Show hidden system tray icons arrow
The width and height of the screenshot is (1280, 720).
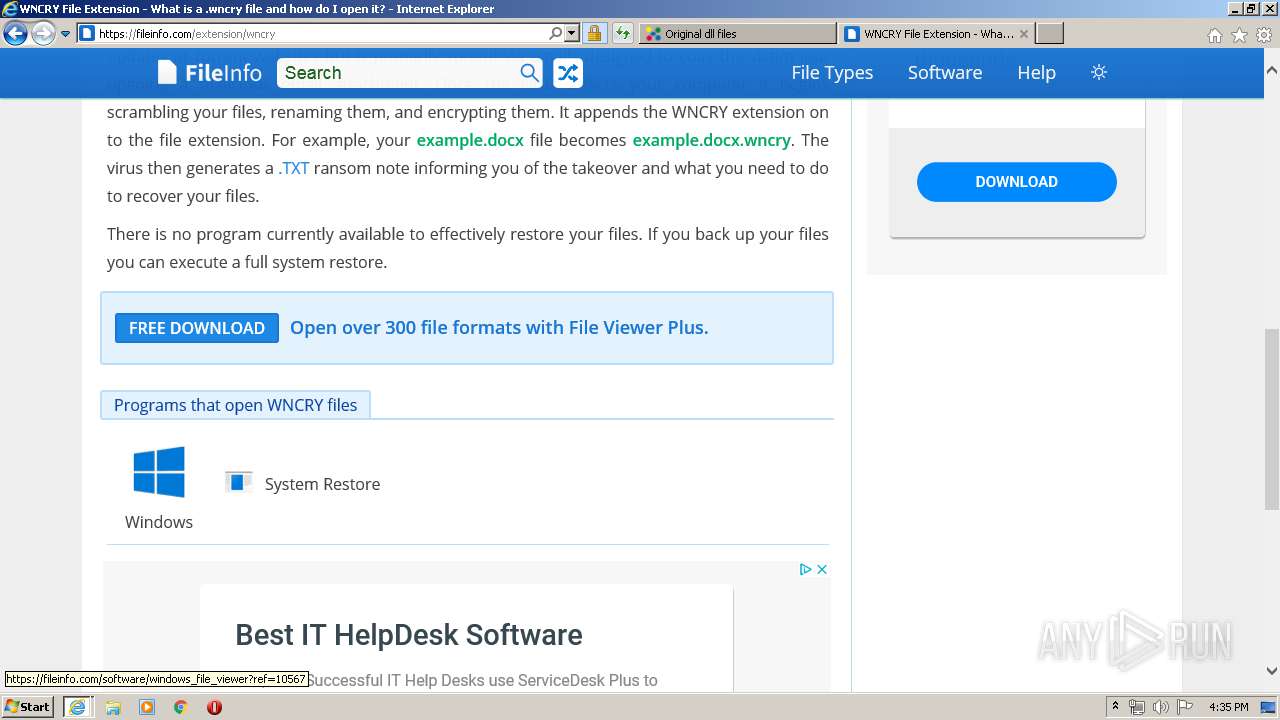pyautogui.click(x=1115, y=707)
